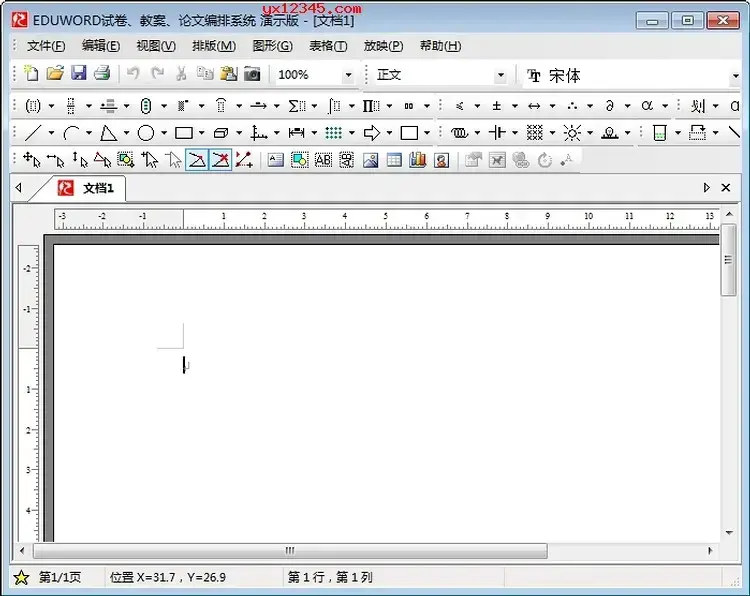
Task: Toggle the highlighted red-cross snap button
Action: (x=221, y=160)
